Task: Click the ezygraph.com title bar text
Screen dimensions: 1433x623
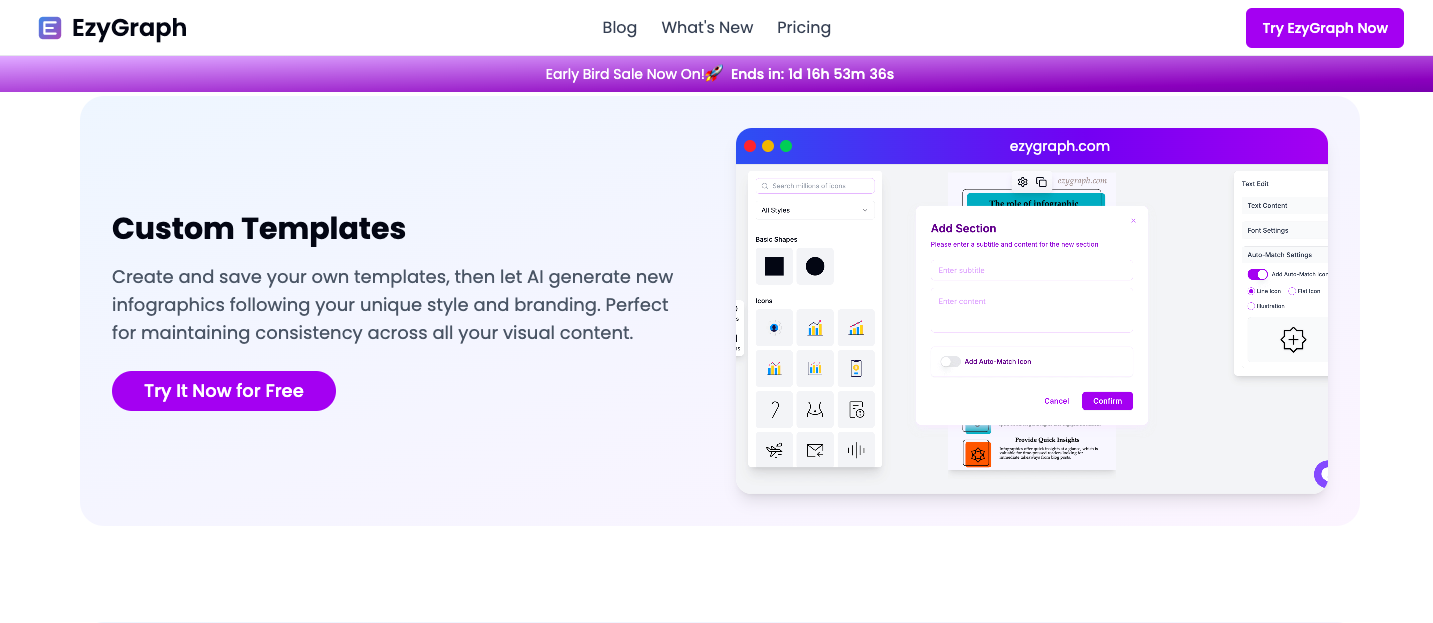Action: (x=1059, y=146)
